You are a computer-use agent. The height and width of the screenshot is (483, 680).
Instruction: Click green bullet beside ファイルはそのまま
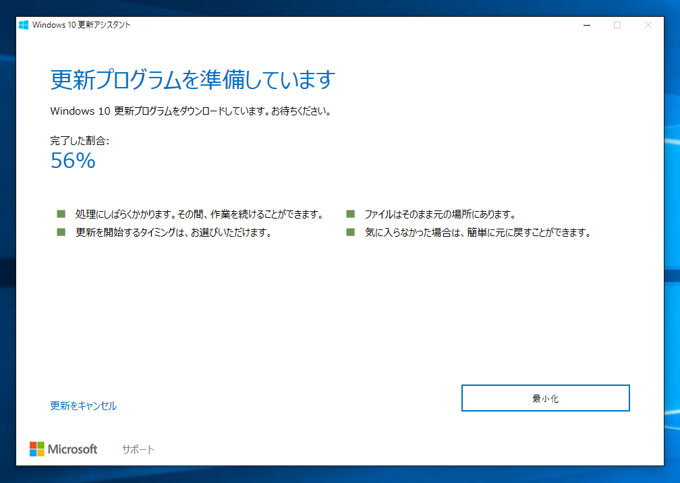coord(350,214)
